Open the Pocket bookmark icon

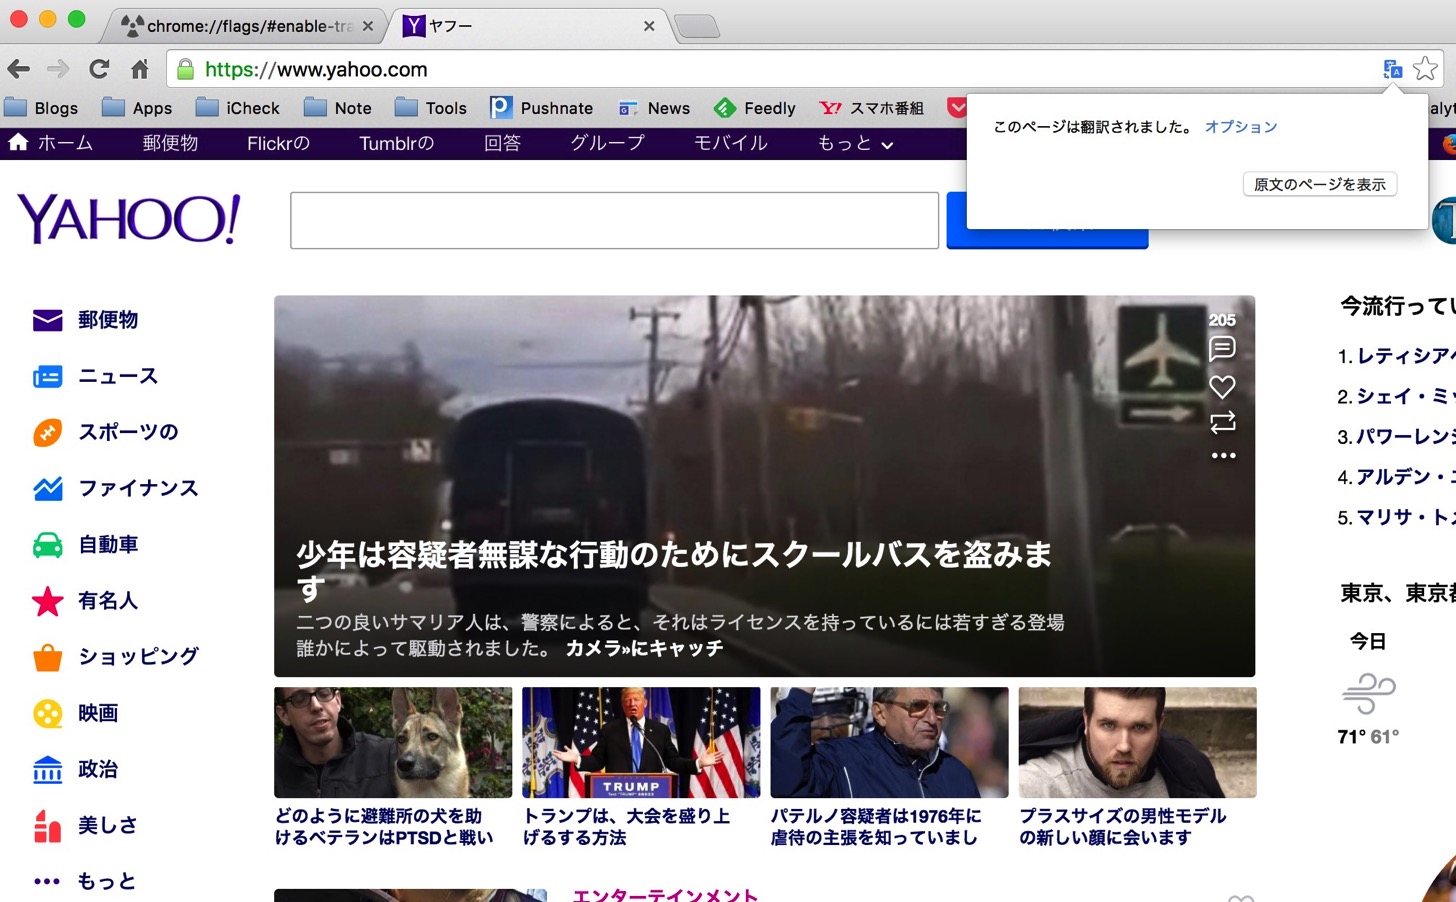(957, 108)
